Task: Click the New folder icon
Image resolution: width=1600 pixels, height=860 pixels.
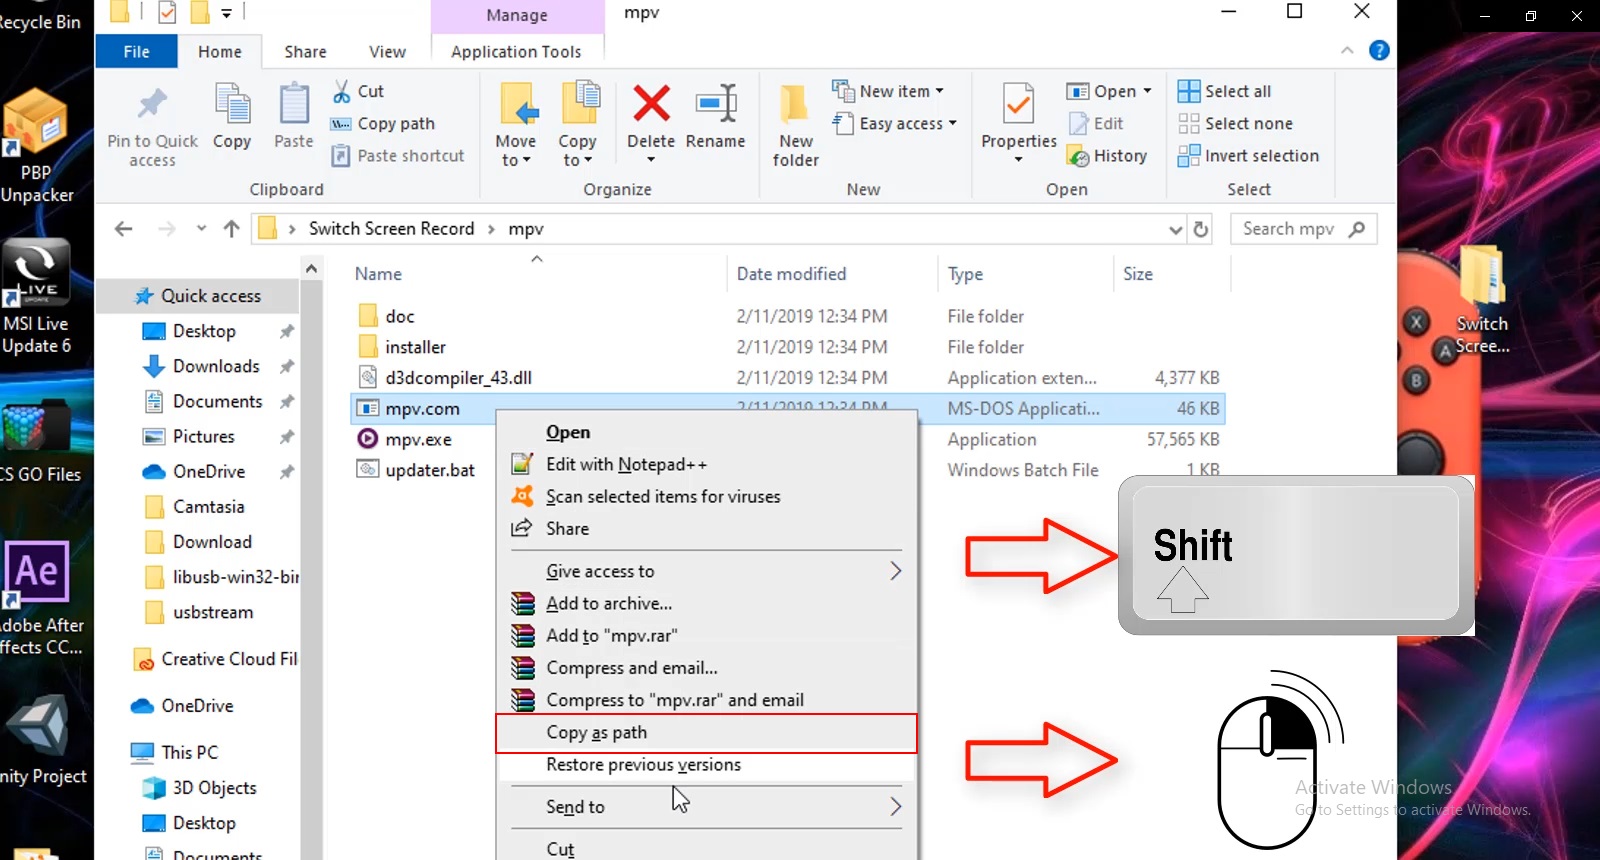Action: coord(795,104)
